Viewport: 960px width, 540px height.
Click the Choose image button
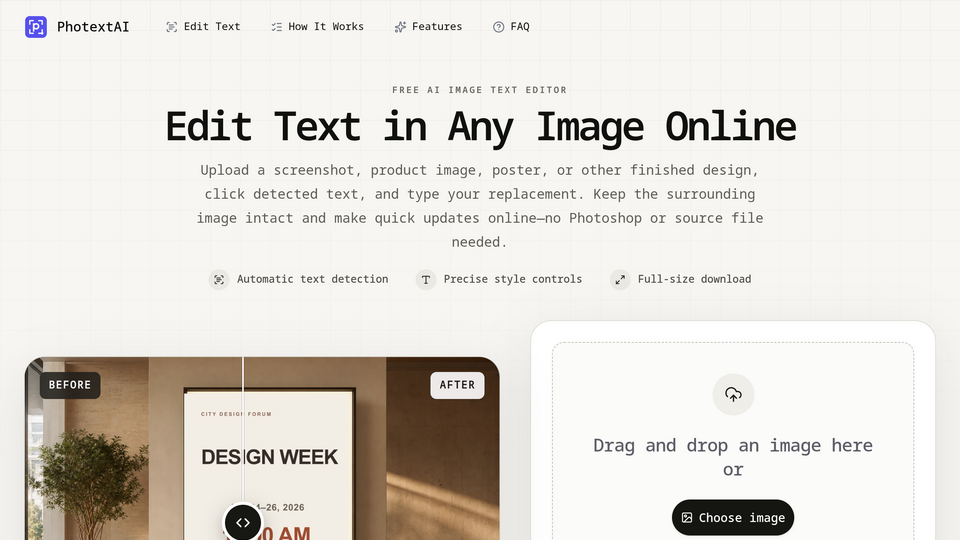733,517
